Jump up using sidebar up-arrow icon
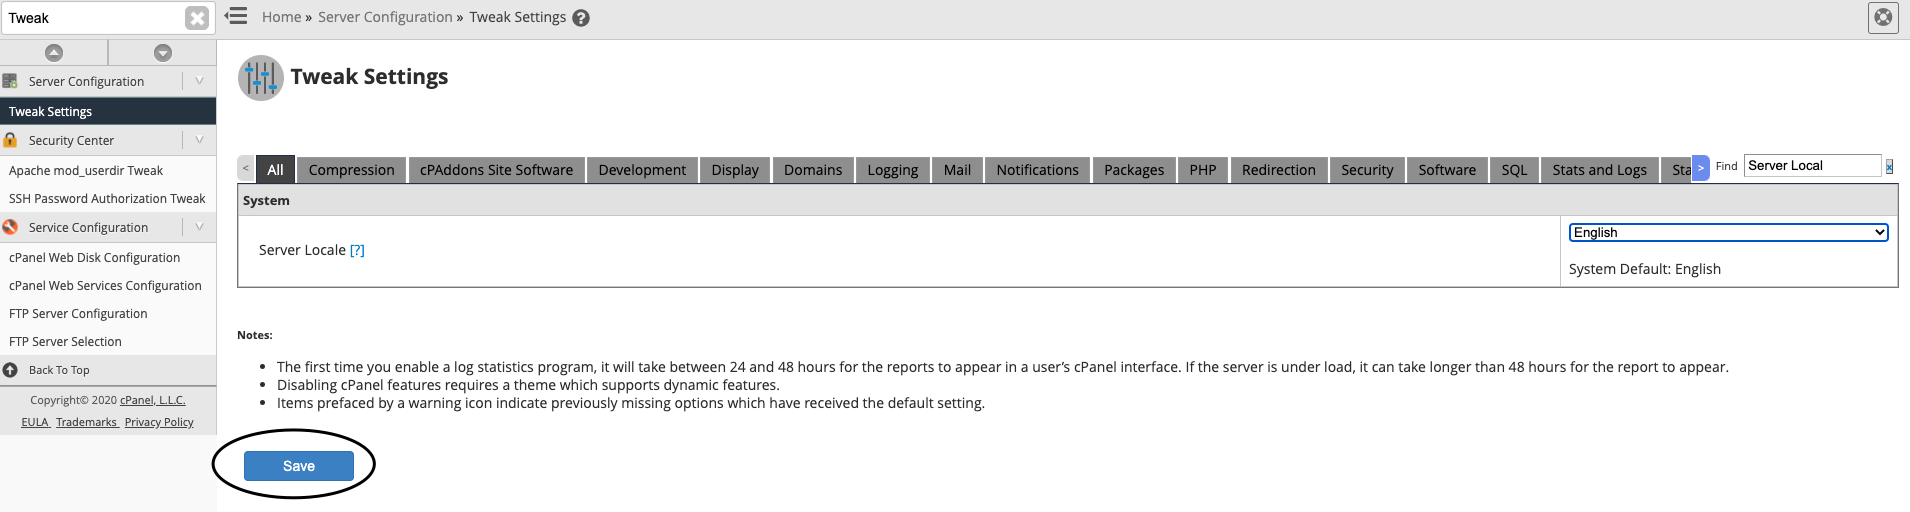This screenshot has width=1910, height=512. 54,52
